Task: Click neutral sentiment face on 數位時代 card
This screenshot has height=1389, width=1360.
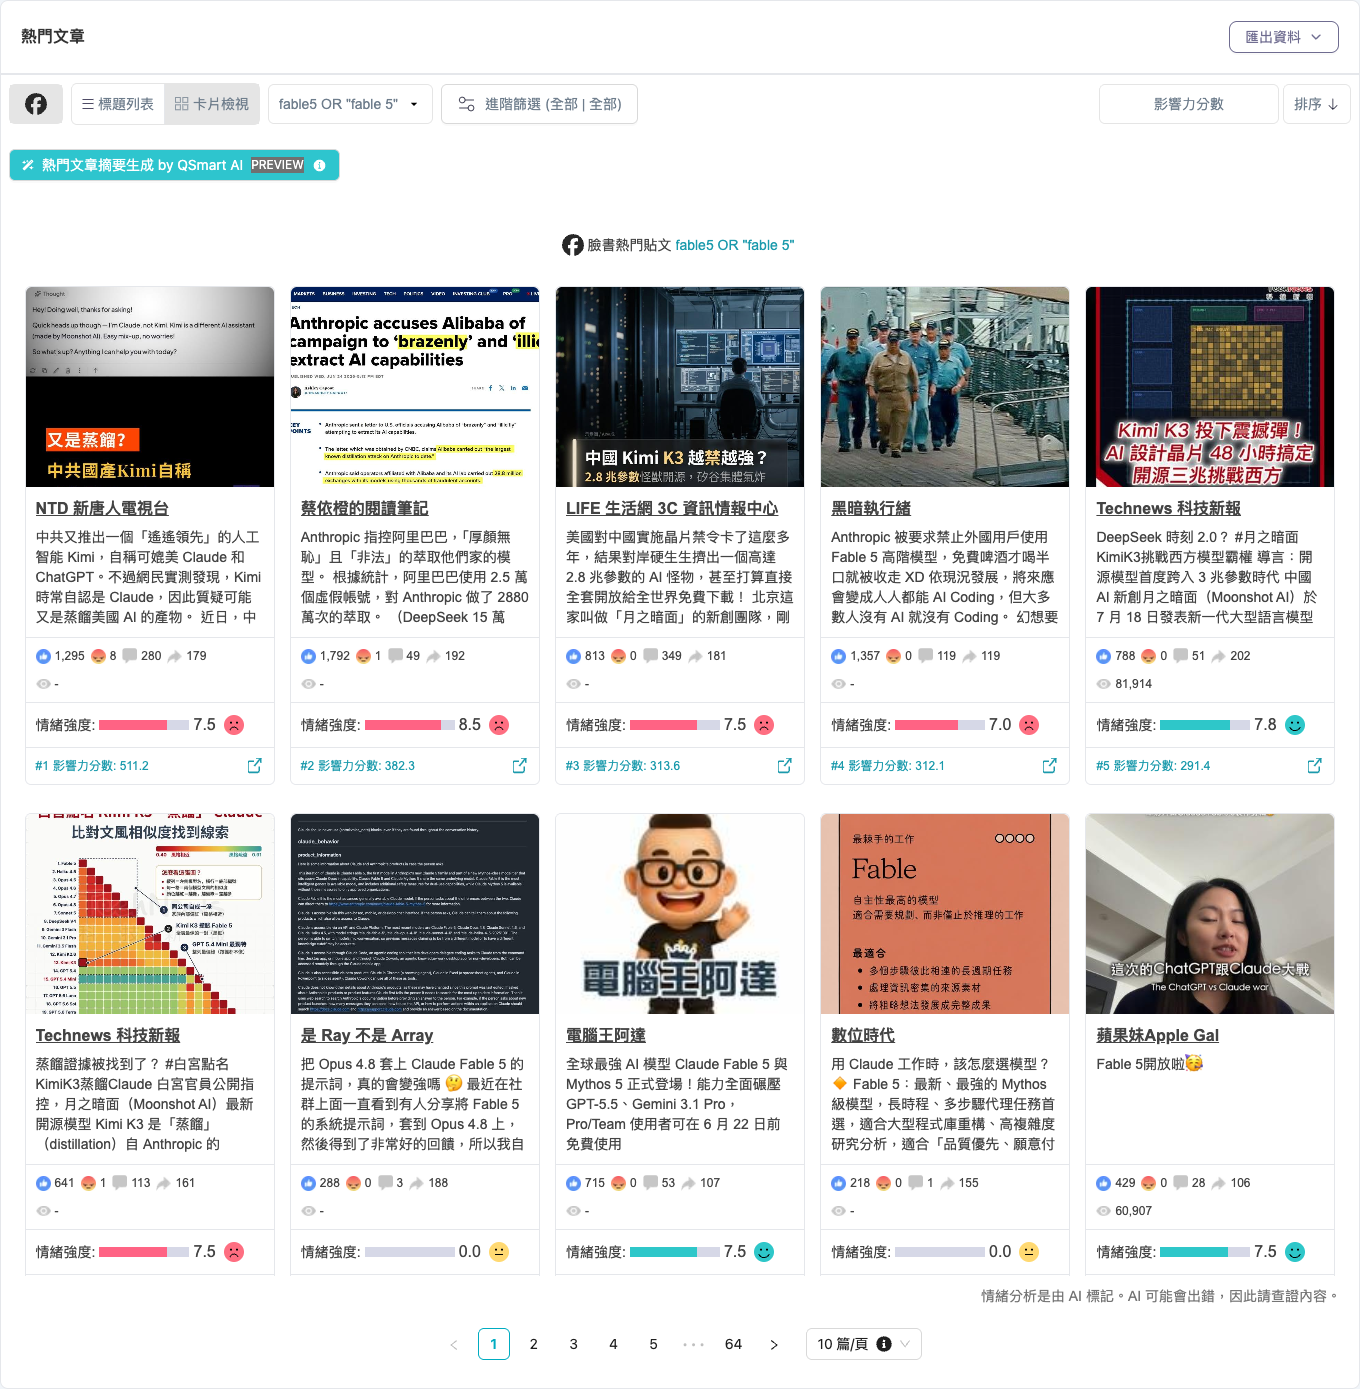Action: (x=1029, y=1252)
